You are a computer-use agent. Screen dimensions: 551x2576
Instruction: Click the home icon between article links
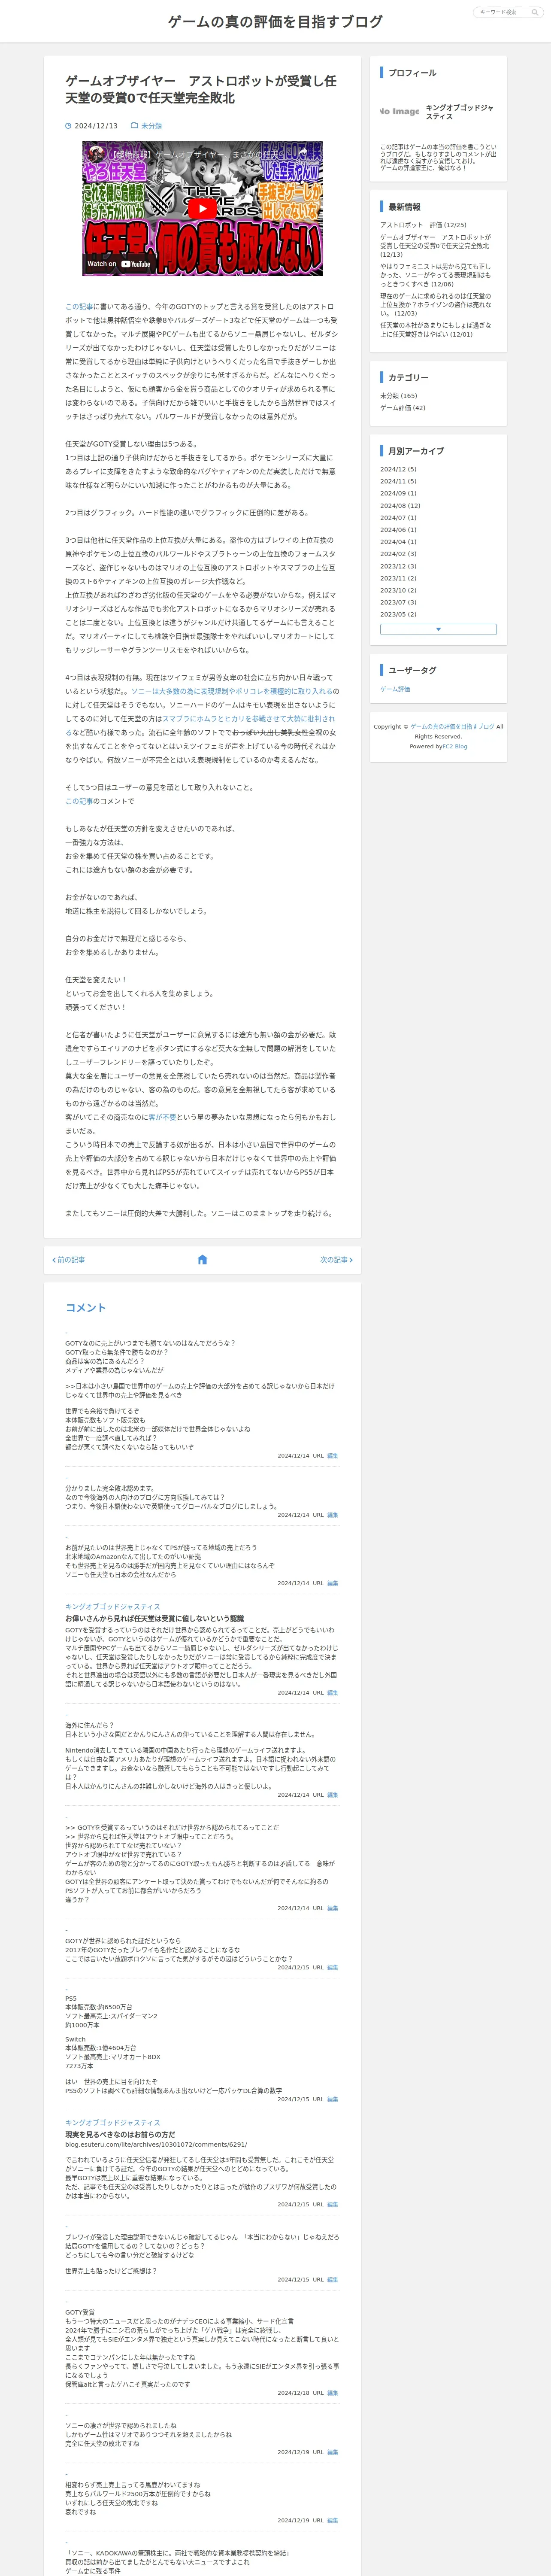coord(202,1260)
